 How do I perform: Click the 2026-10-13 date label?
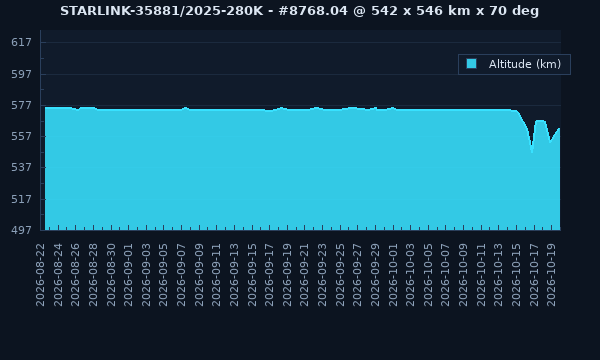point(498,275)
